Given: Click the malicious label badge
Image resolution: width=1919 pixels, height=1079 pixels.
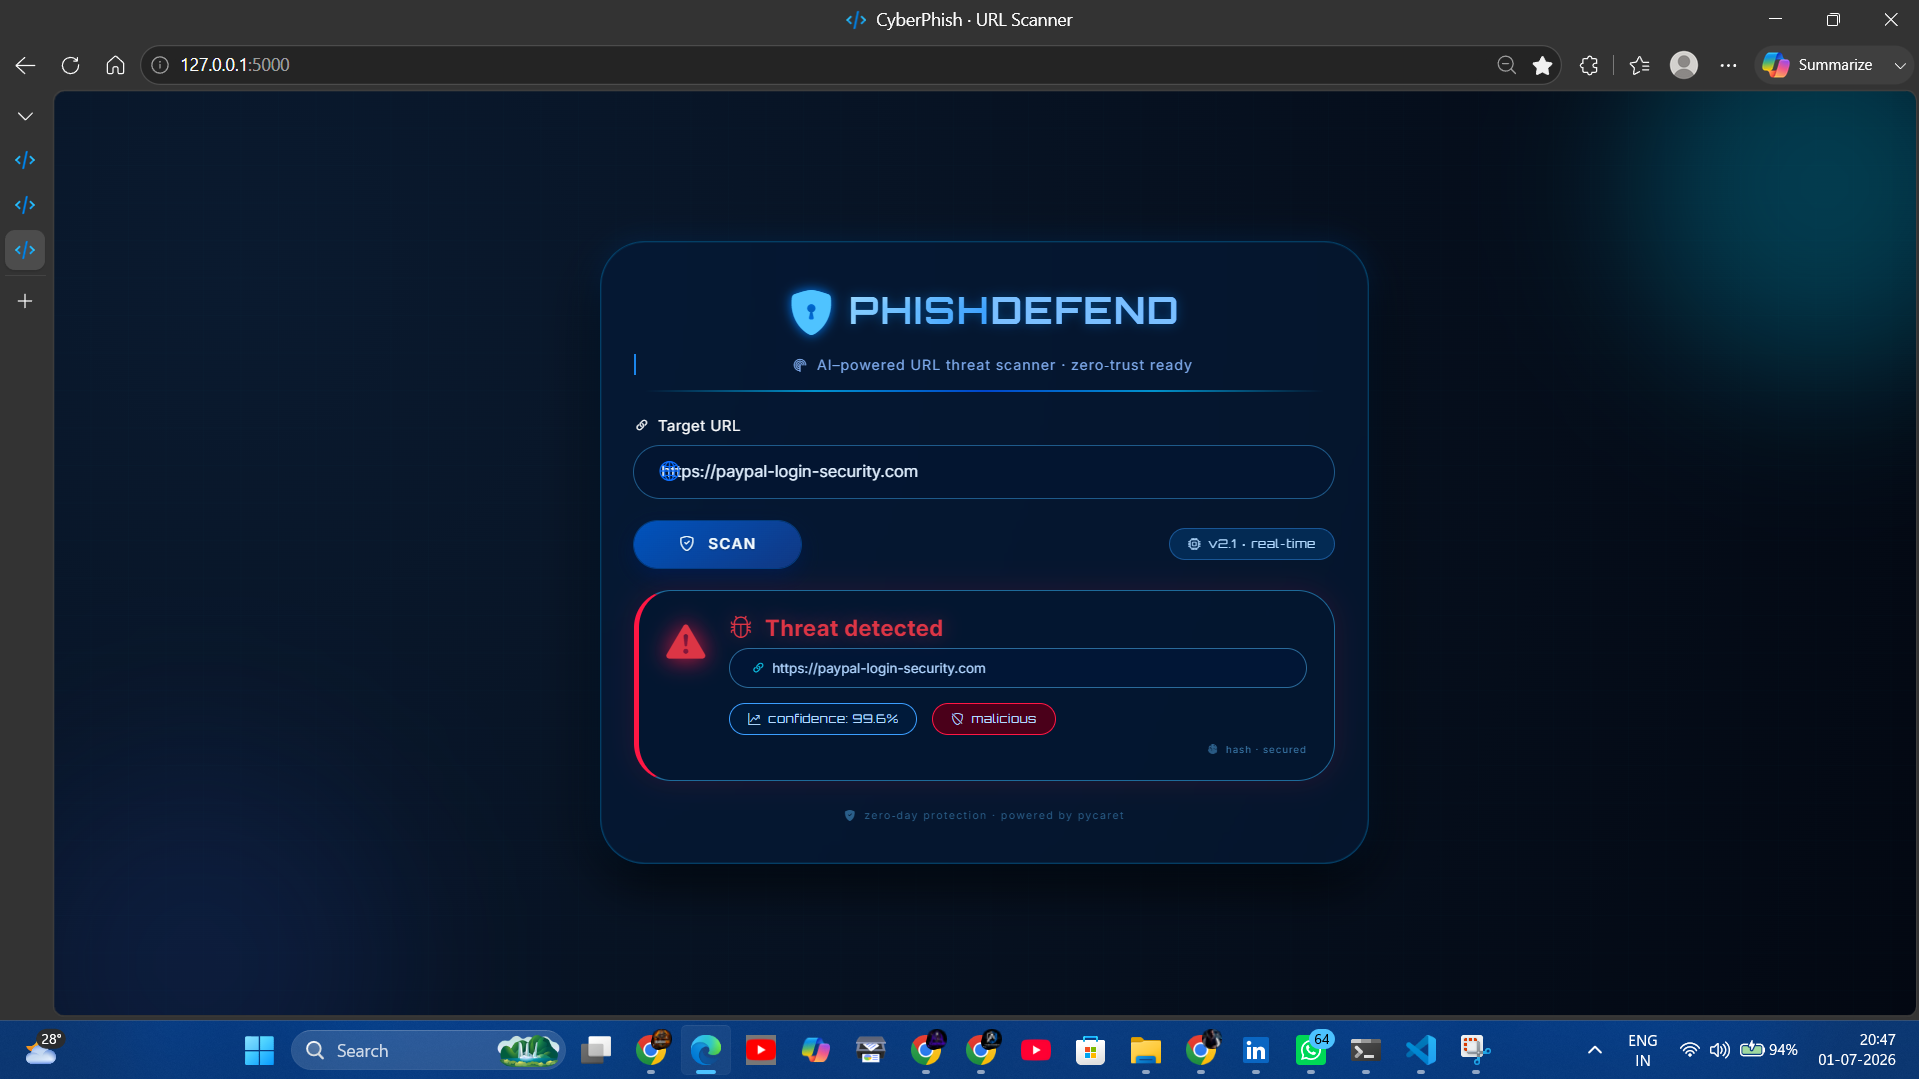Looking at the screenshot, I should [993, 719].
